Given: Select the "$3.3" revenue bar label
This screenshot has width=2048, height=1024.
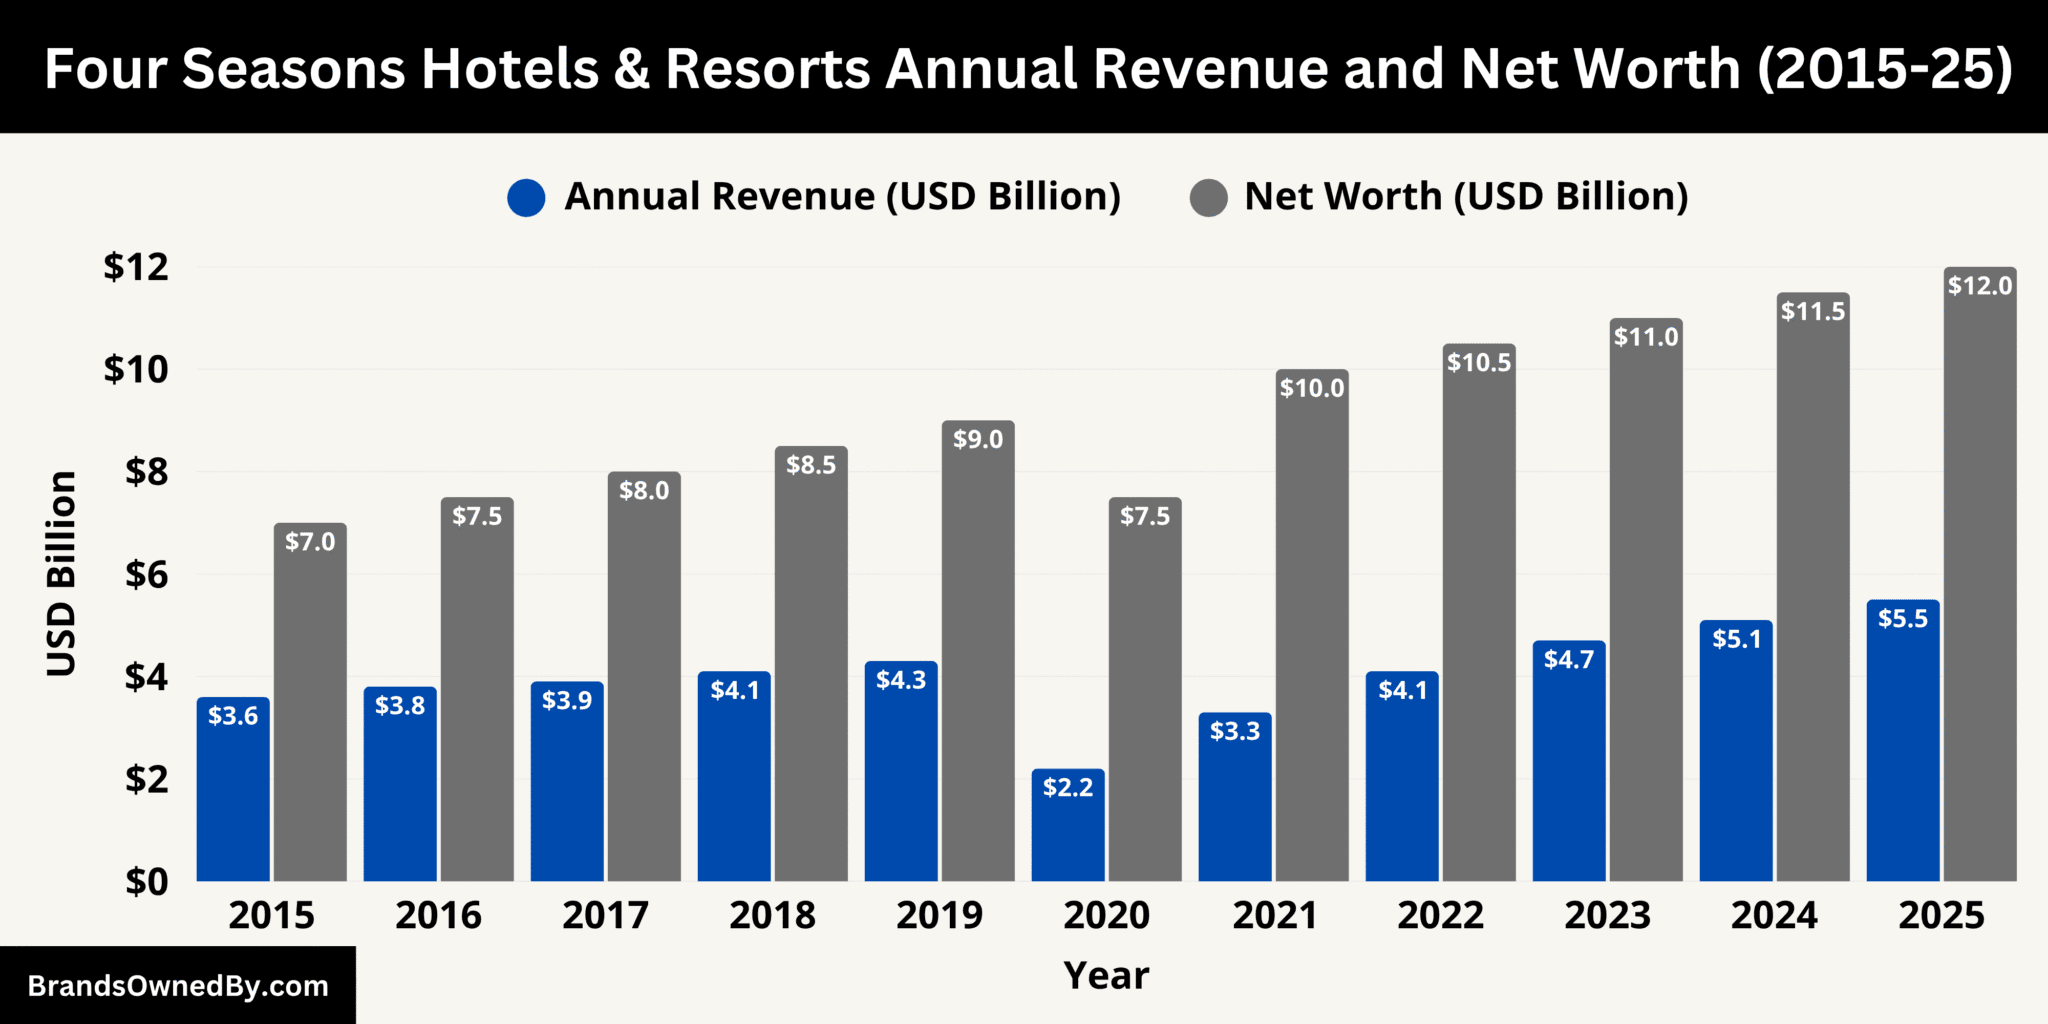Looking at the screenshot, I should tap(1235, 732).
